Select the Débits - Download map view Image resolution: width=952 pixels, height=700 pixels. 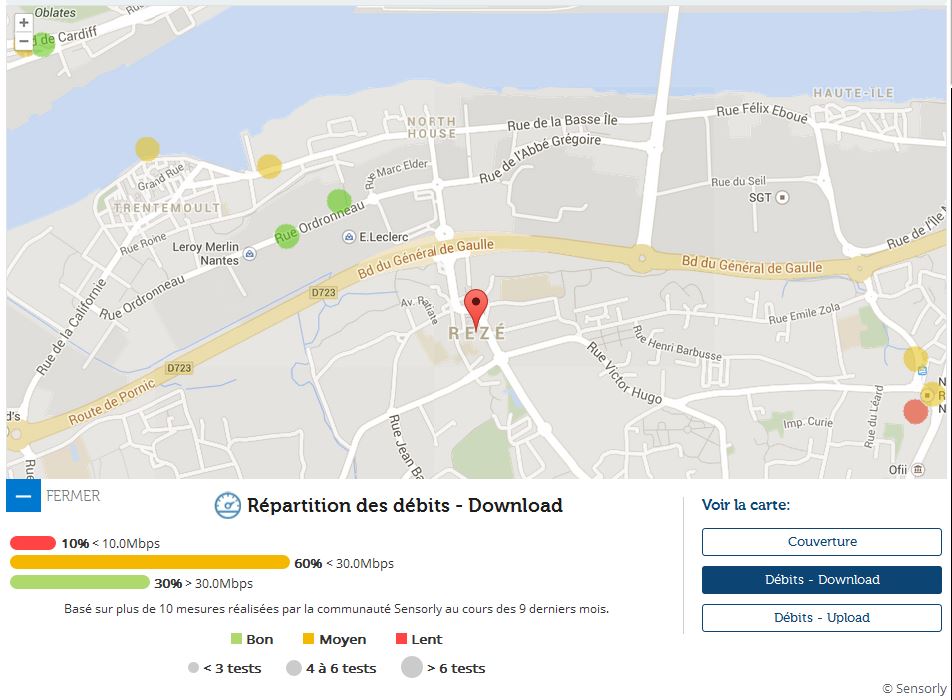click(x=821, y=580)
